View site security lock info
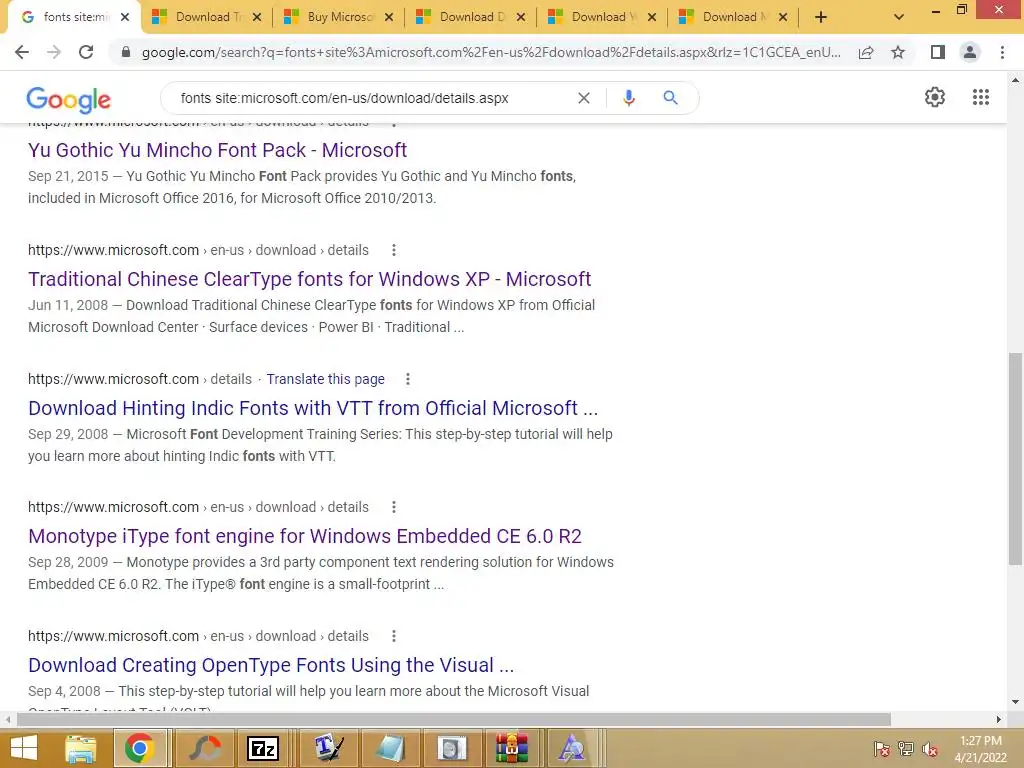This screenshot has width=1024, height=768. 126,52
